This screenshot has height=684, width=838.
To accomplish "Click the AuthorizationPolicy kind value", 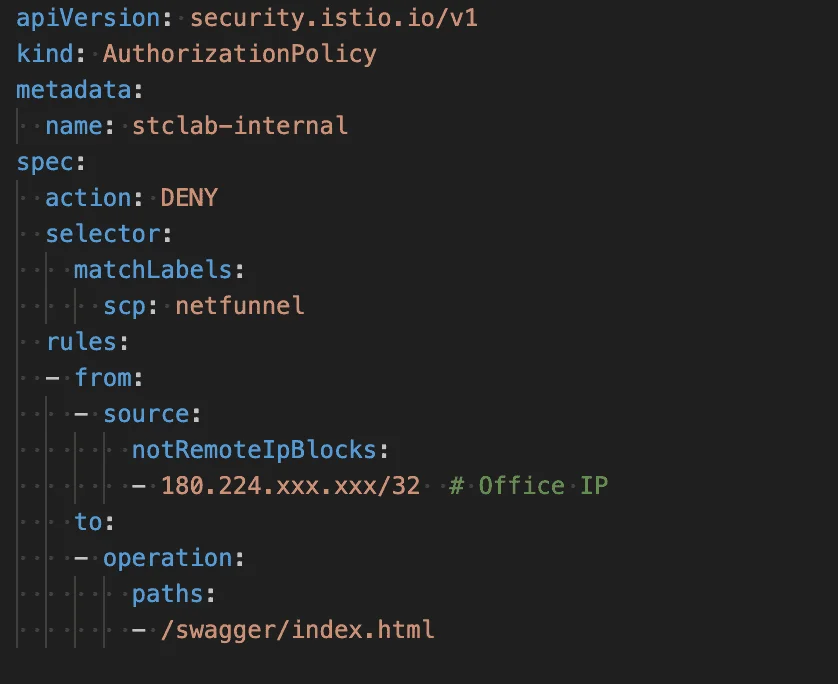I will tap(239, 54).
